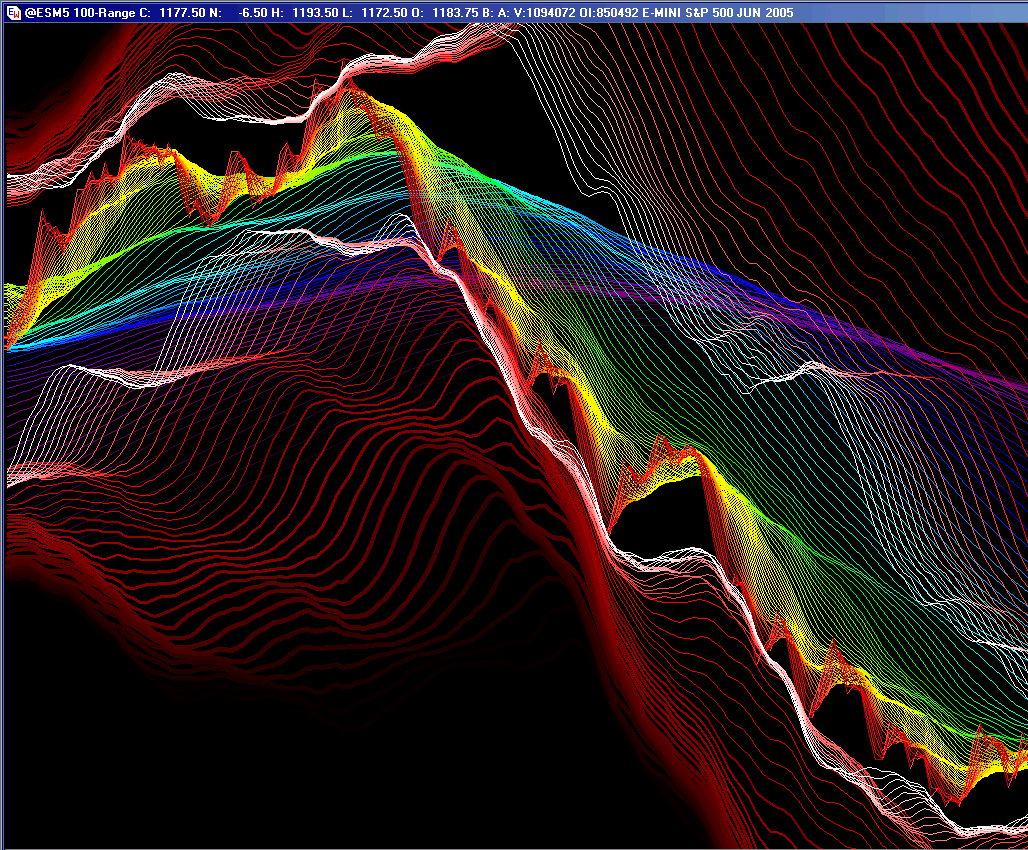The image size is (1028, 850).
Task: Click the close price value 1177.50
Action: coord(183,13)
